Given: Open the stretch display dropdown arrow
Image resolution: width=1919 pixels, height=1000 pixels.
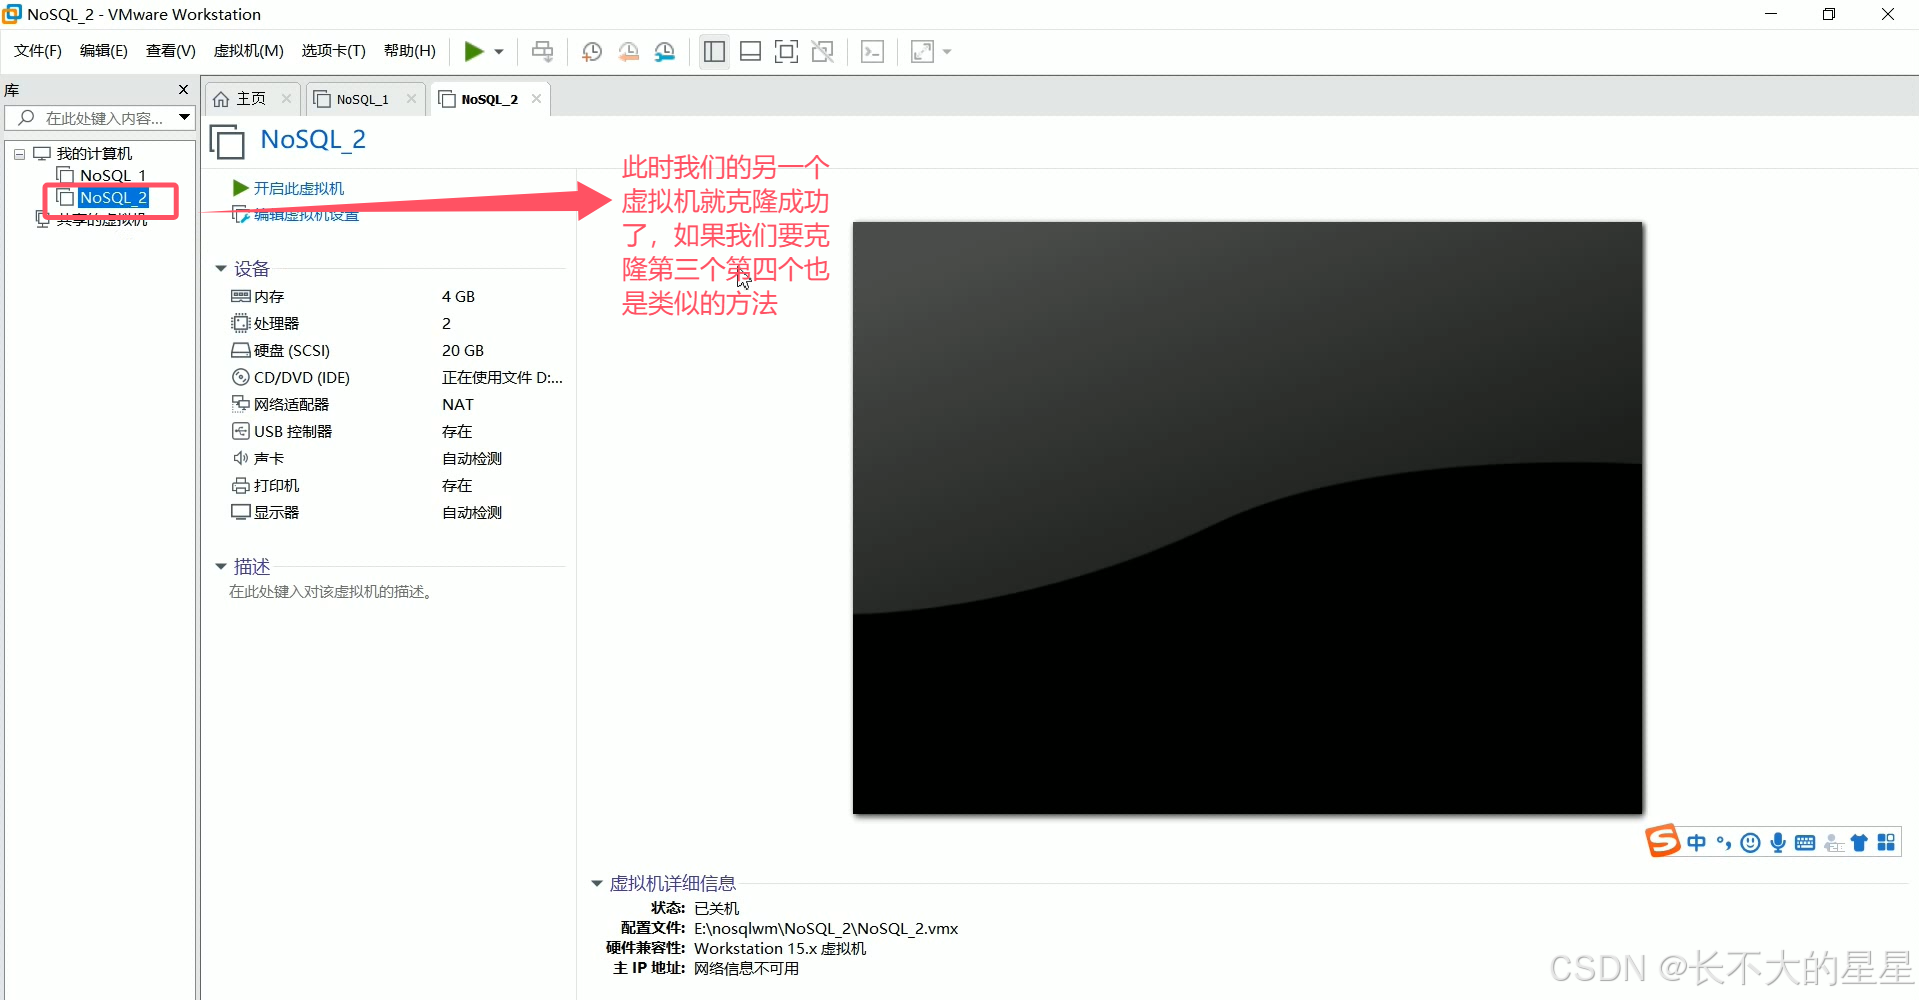Looking at the screenshot, I should click(947, 52).
